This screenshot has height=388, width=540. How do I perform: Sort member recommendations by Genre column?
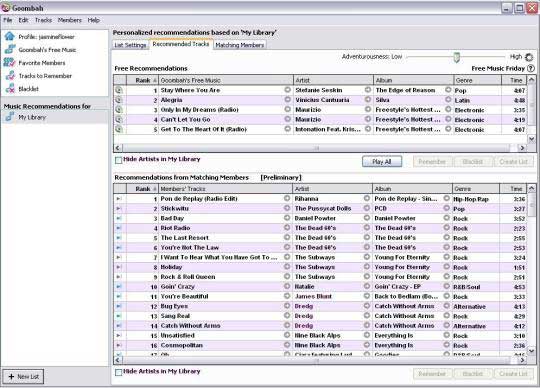pos(476,189)
